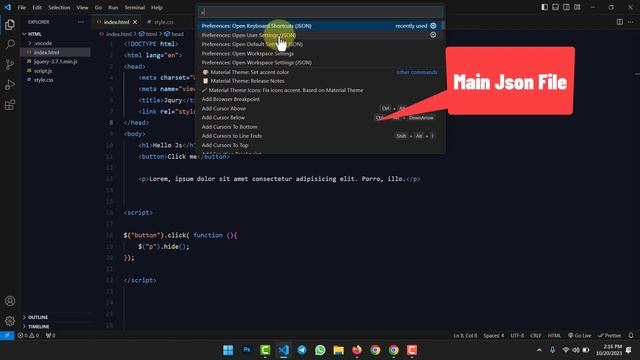Click the split editor icon

point(620,22)
